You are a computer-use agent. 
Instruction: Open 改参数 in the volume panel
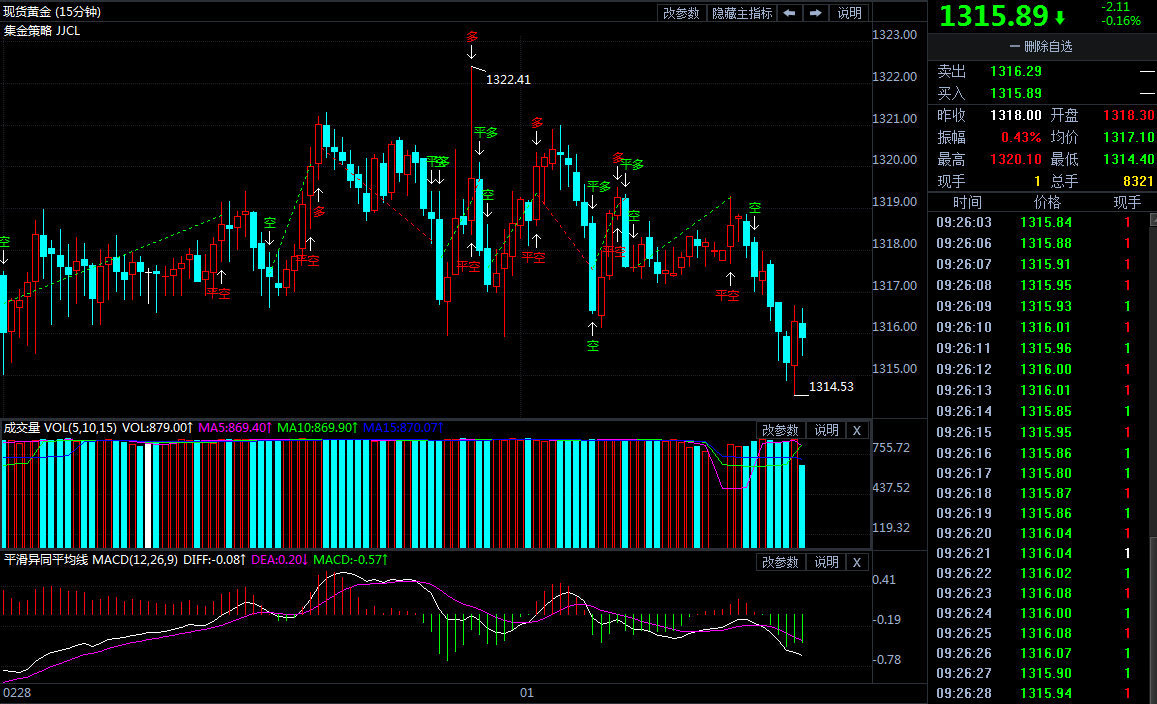click(x=780, y=430)
